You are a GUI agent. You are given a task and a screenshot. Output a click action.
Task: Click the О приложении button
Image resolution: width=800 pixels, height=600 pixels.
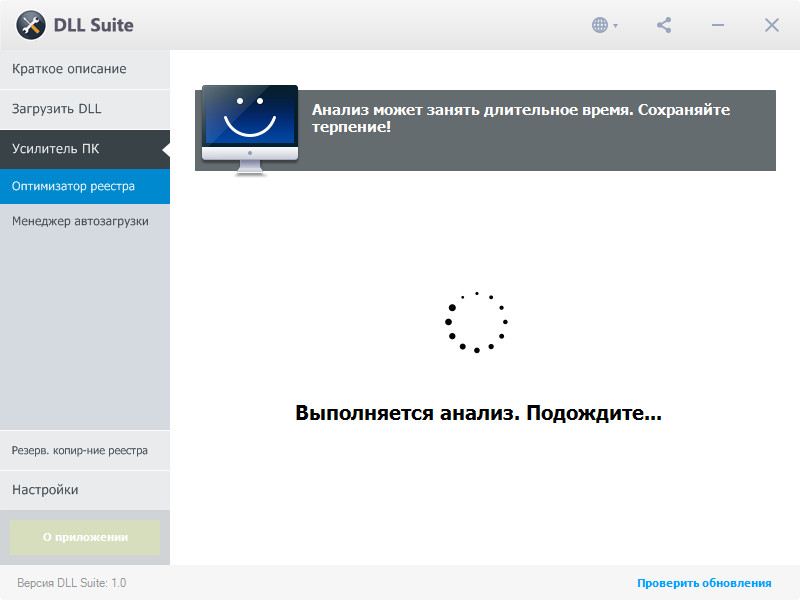click(85, 537)
